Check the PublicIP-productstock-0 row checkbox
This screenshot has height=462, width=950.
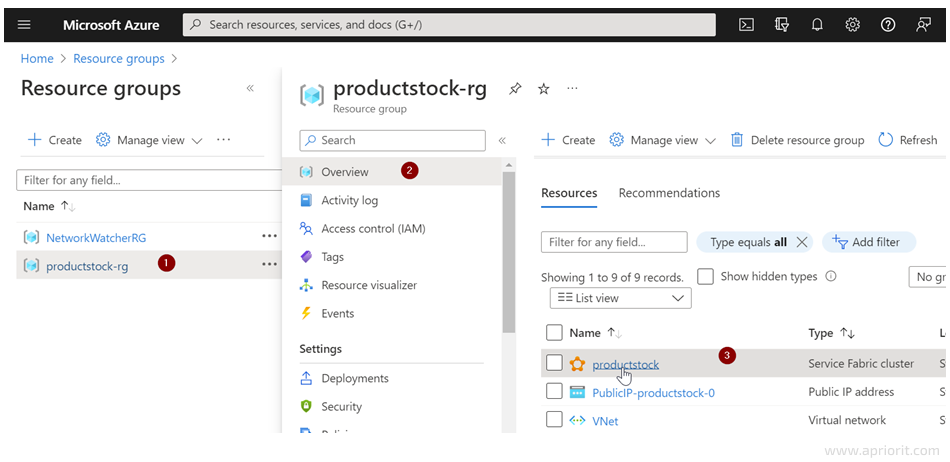[554, 392]
